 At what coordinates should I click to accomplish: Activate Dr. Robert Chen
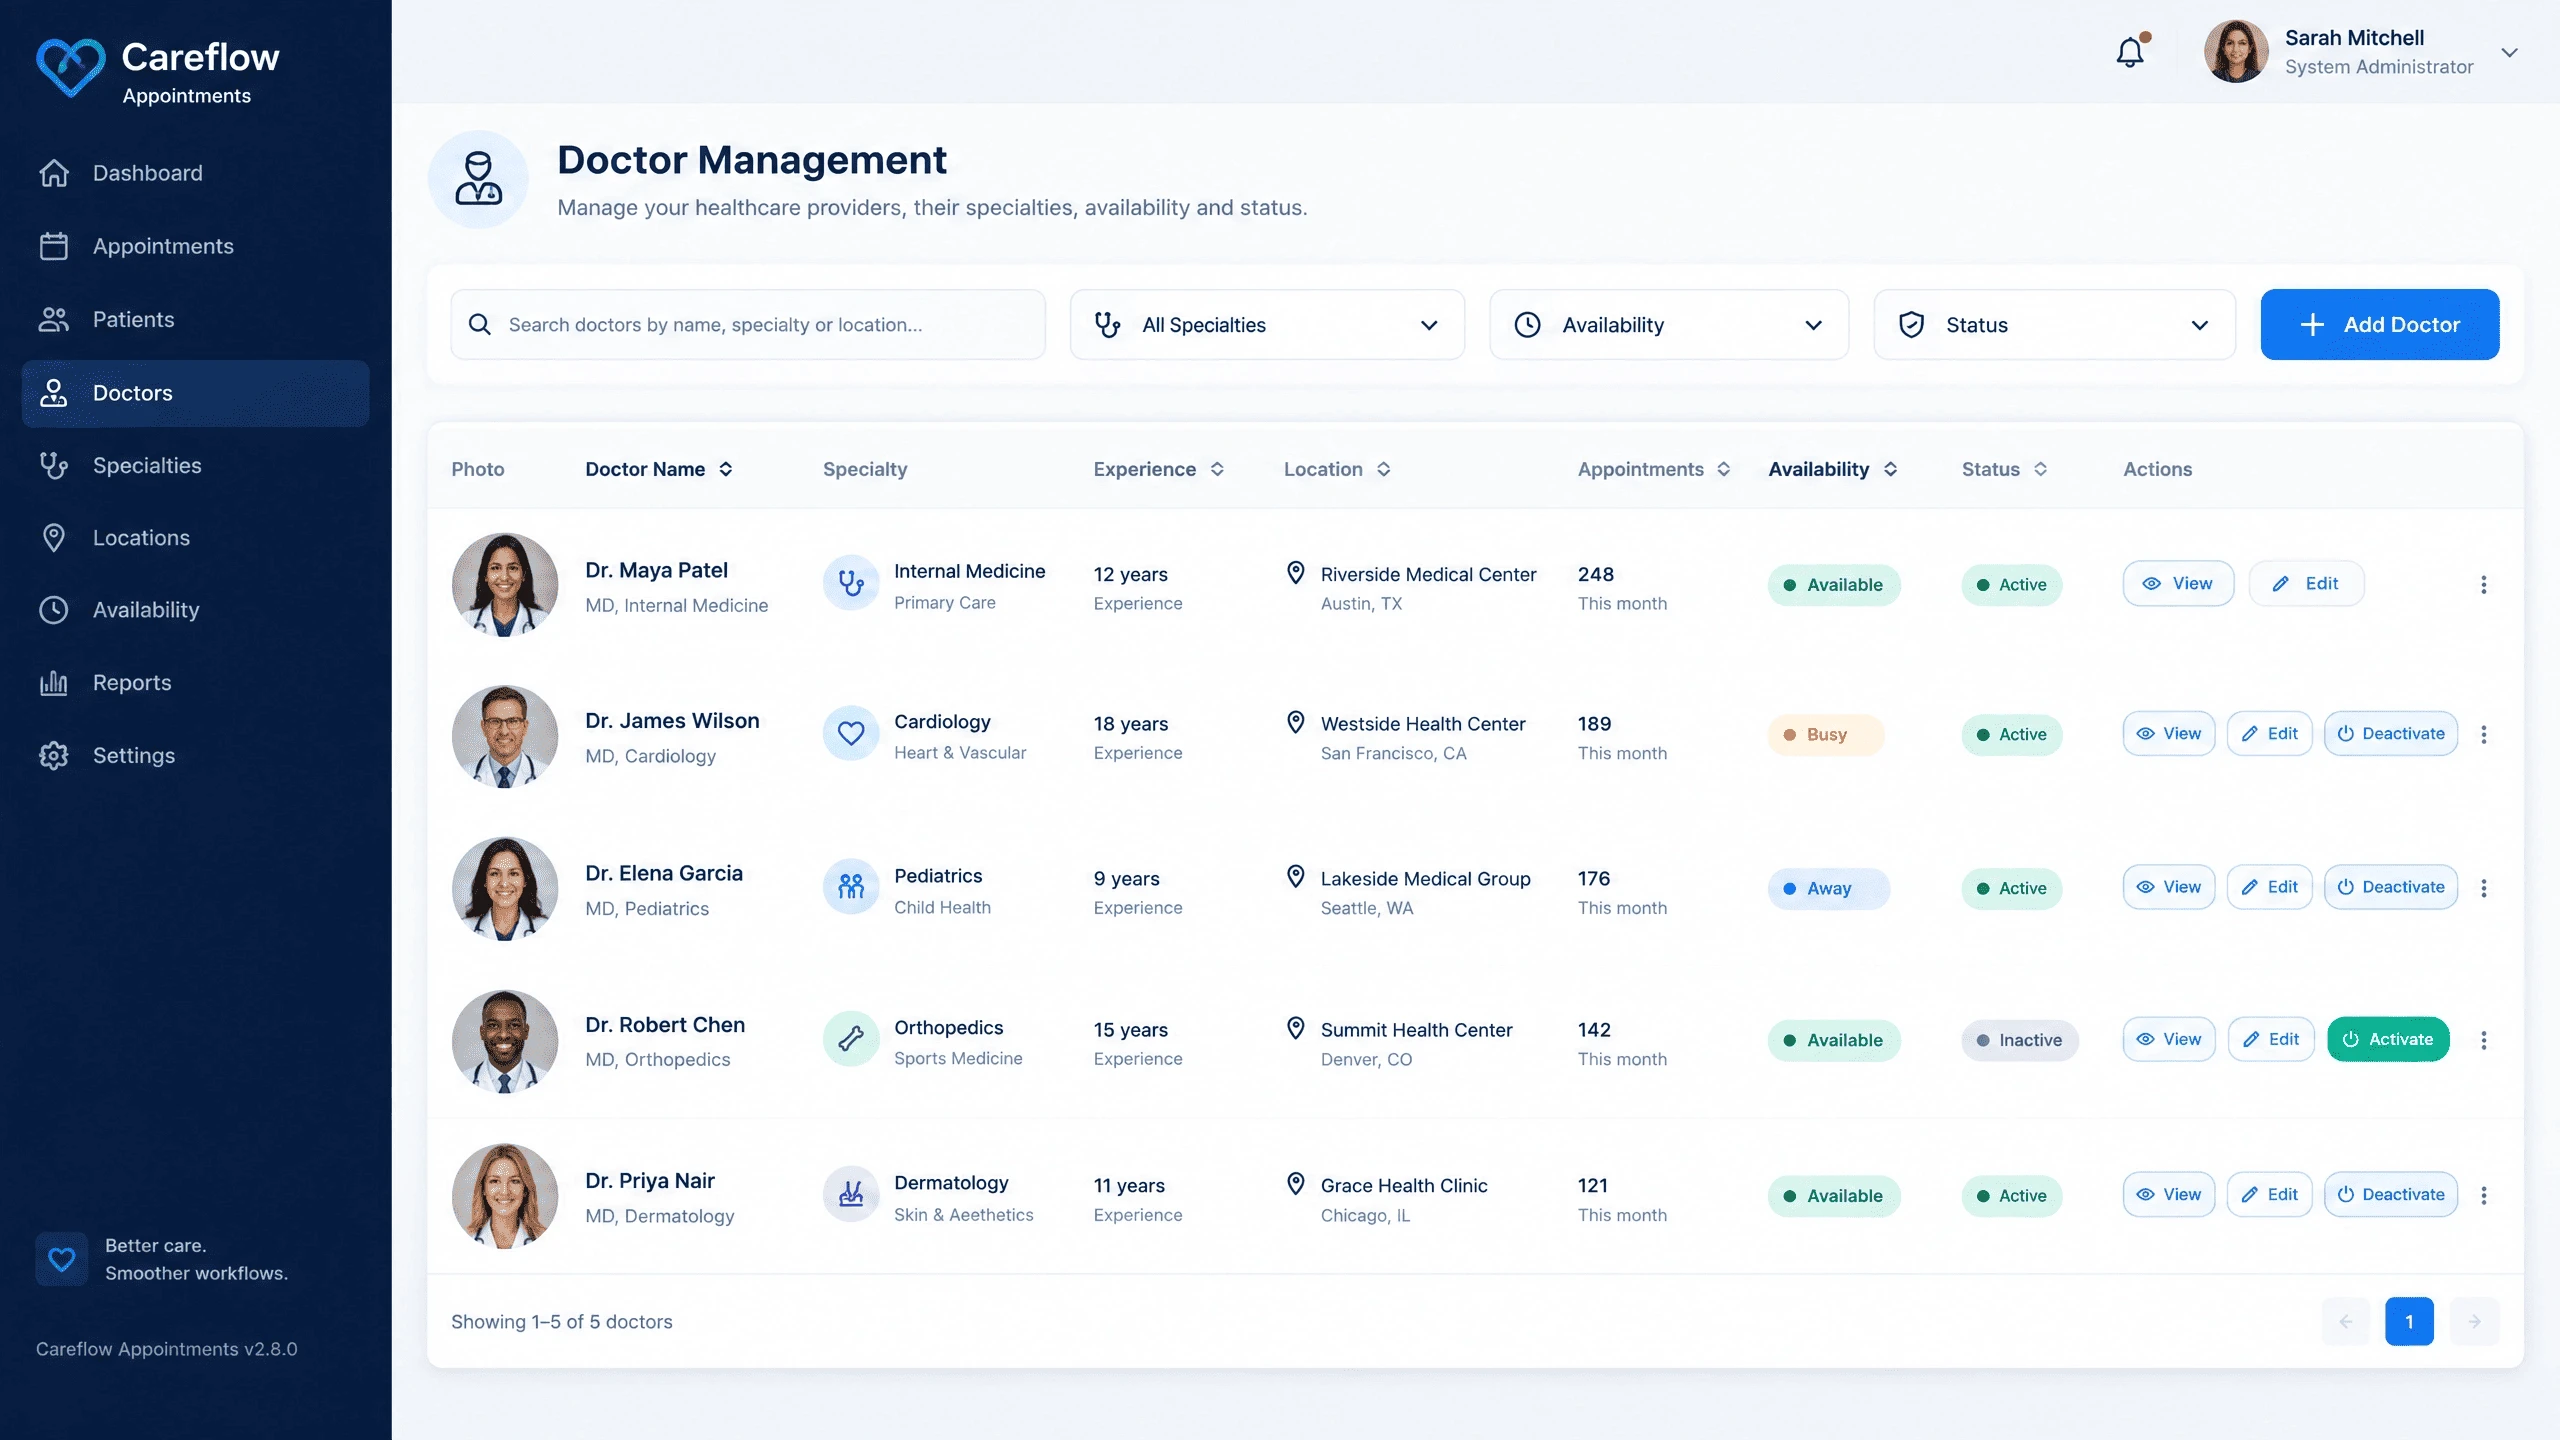(x=2388, y=1039)
